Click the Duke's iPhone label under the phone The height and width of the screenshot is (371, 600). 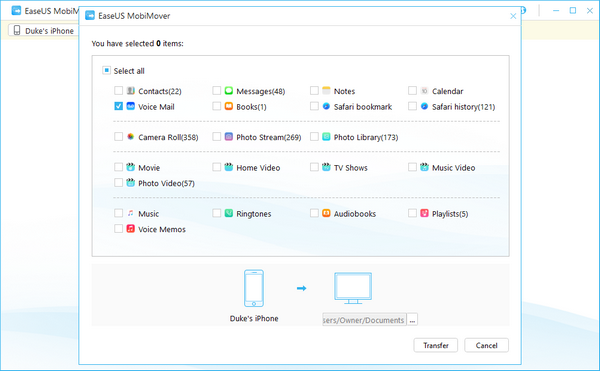click(x=254, y=318)
